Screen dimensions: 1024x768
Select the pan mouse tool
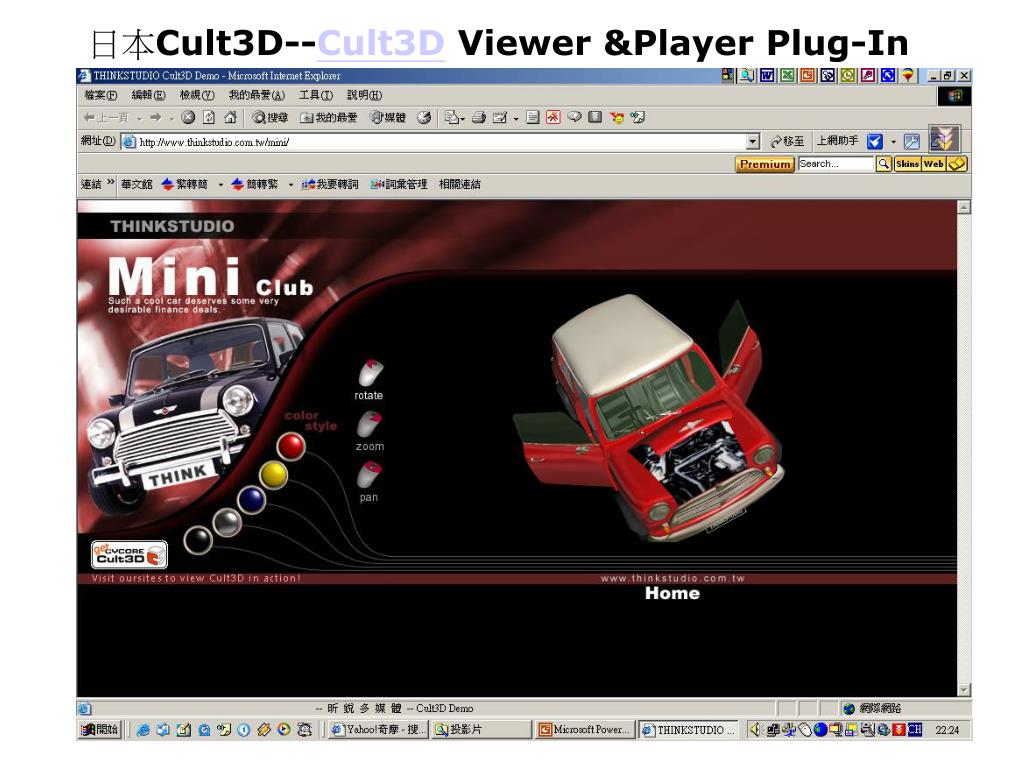(369, 483)
